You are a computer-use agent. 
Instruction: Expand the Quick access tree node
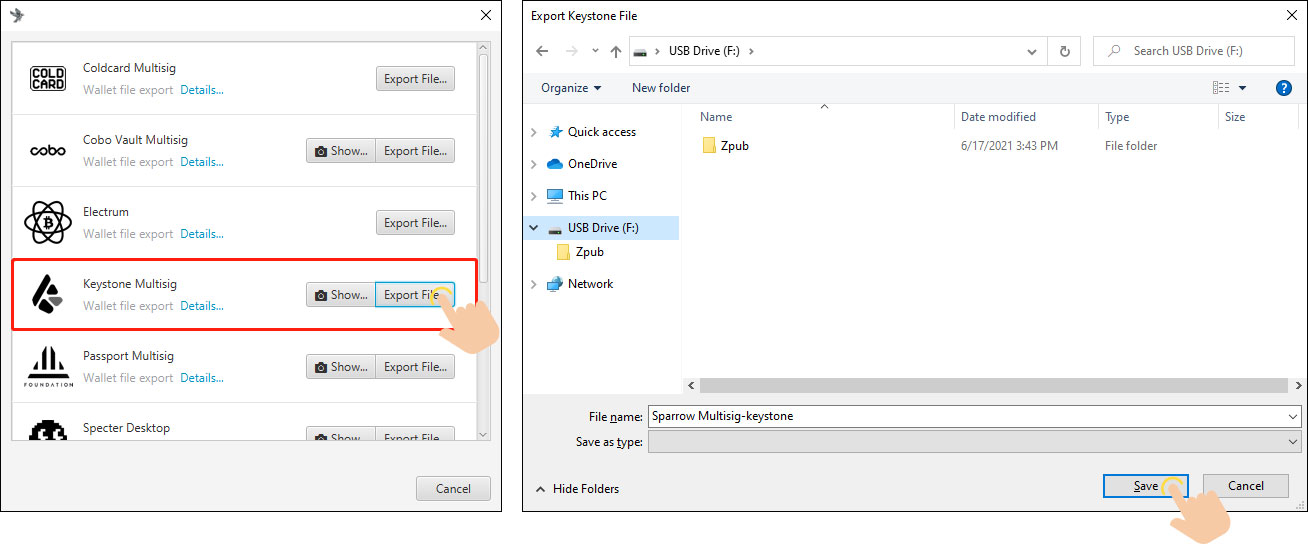coord(533,132)
